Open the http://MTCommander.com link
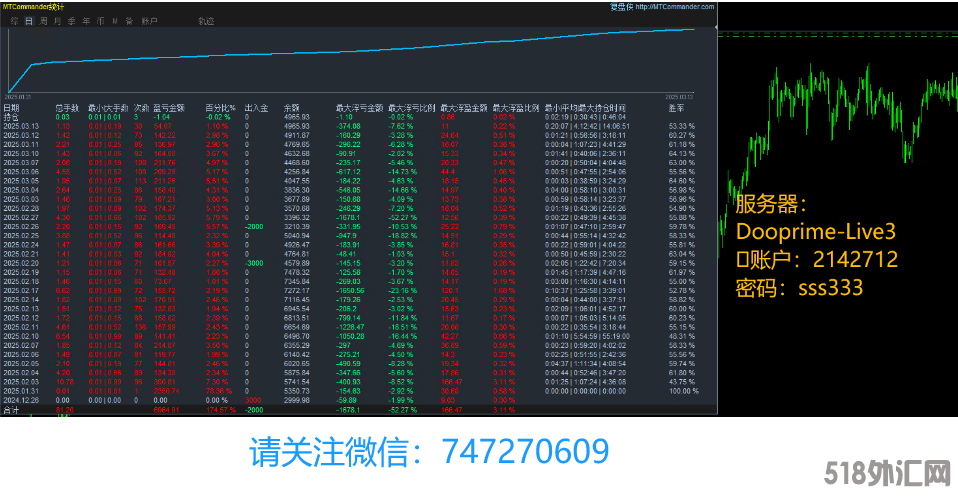This screenshot has height=497, width=958. [675, 7]
